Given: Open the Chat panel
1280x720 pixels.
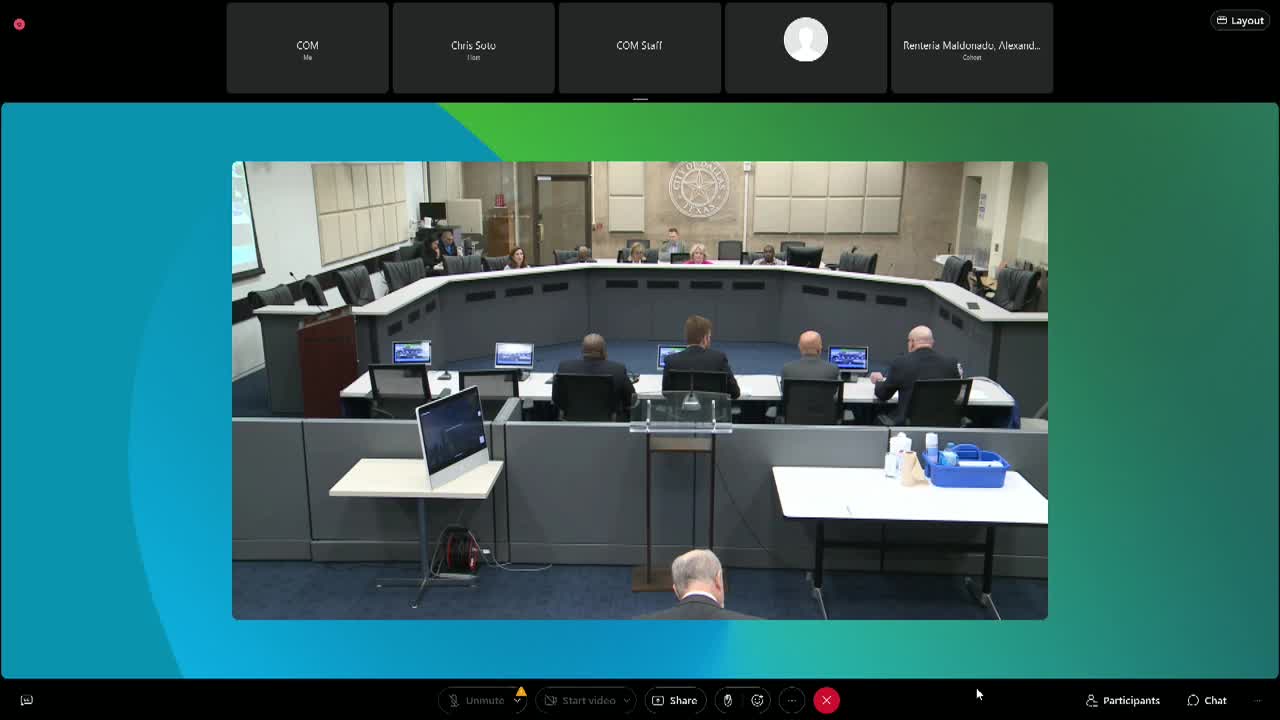Looking at the screenshot, I should coord(1207,700).
